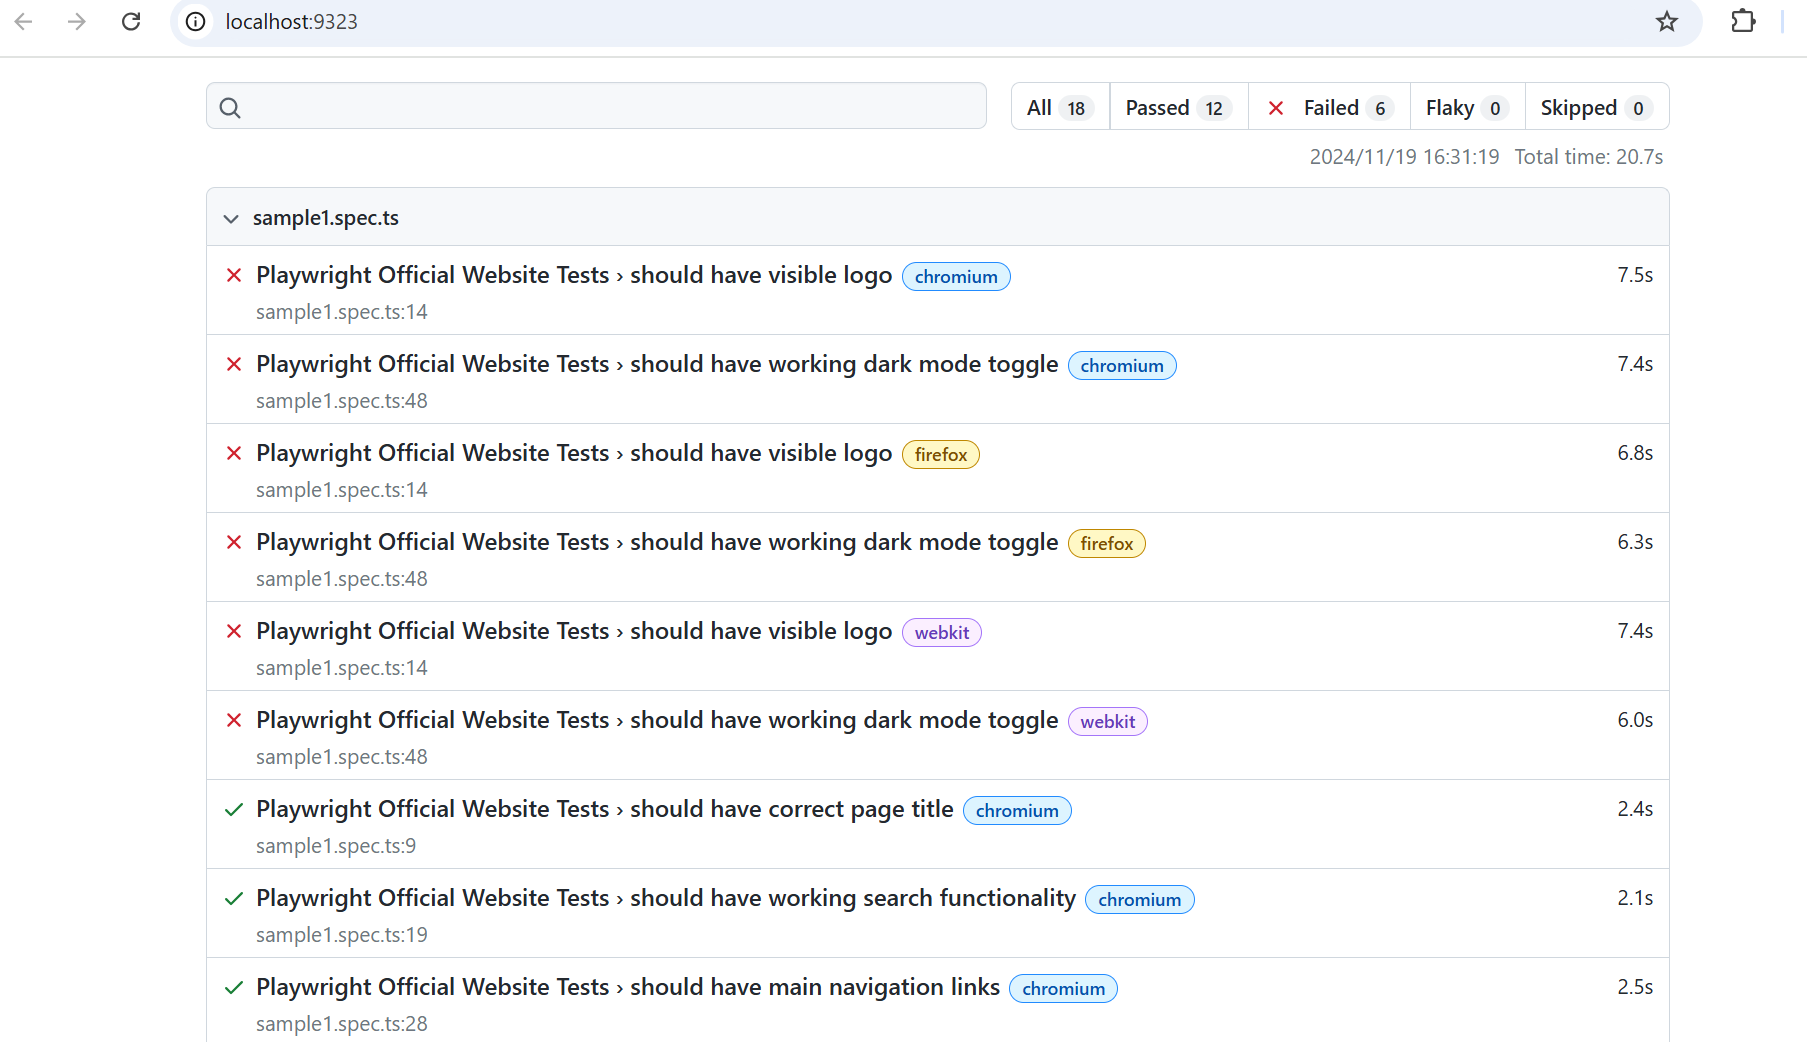Image resolution: width=1807 pixels, height=1042 pixels.
Task: Click the green checkmark next to correct page title test
Action: pos(234,809)
